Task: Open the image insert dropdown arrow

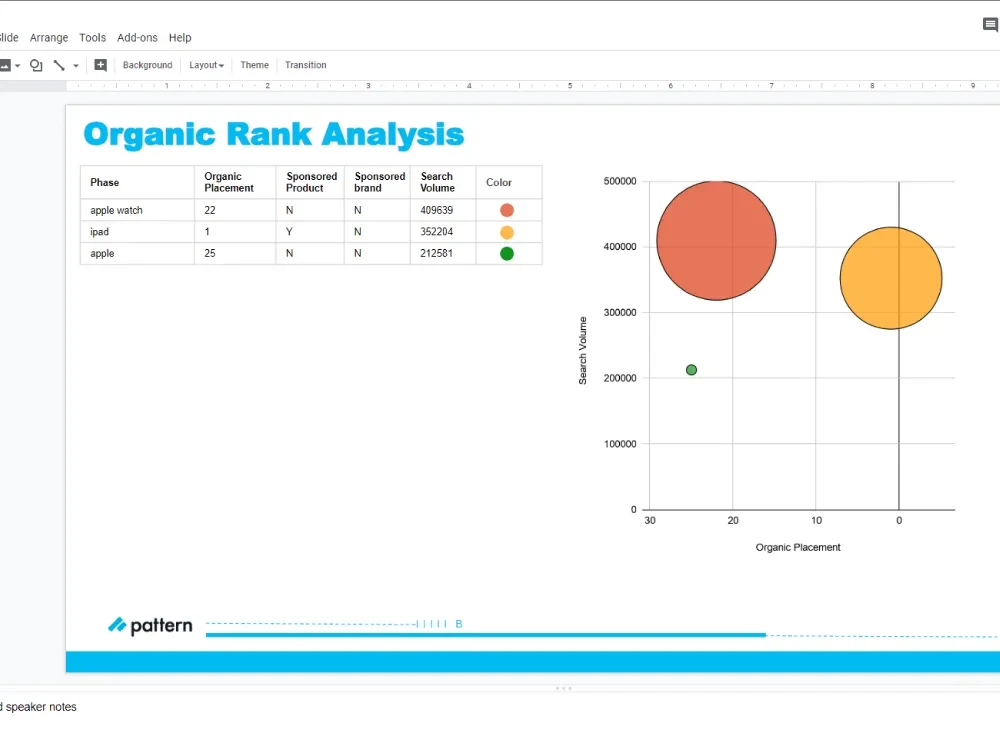Action: [17, 66]
